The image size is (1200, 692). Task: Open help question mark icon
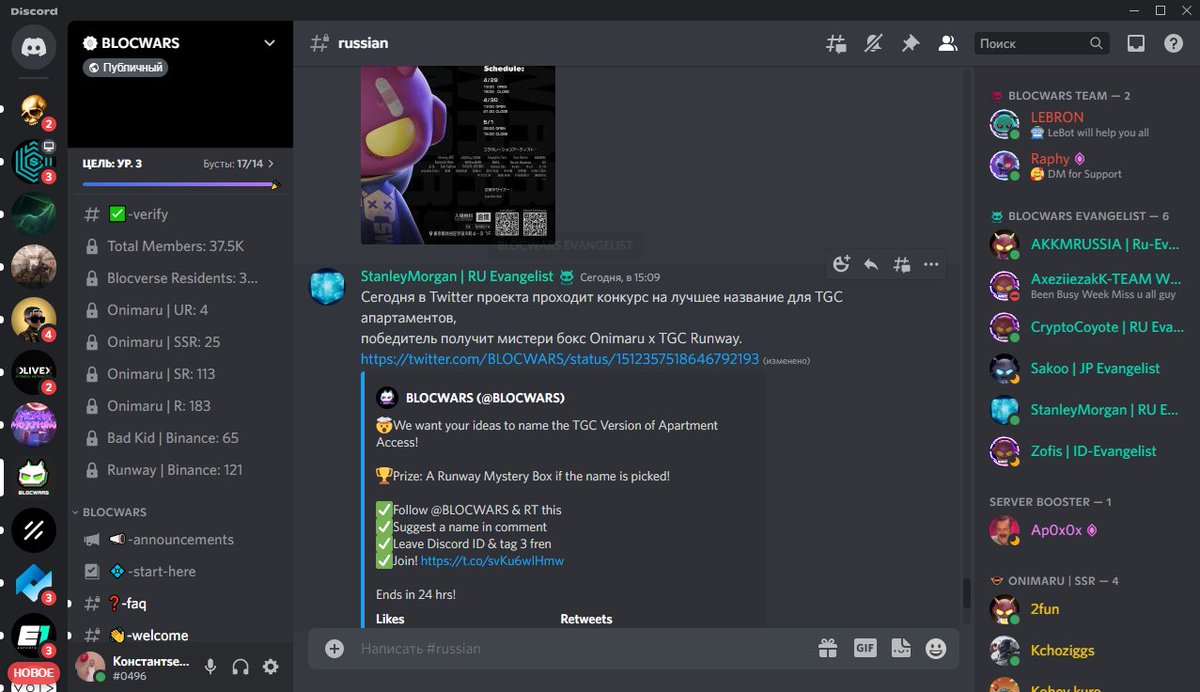pos(1173,43)
